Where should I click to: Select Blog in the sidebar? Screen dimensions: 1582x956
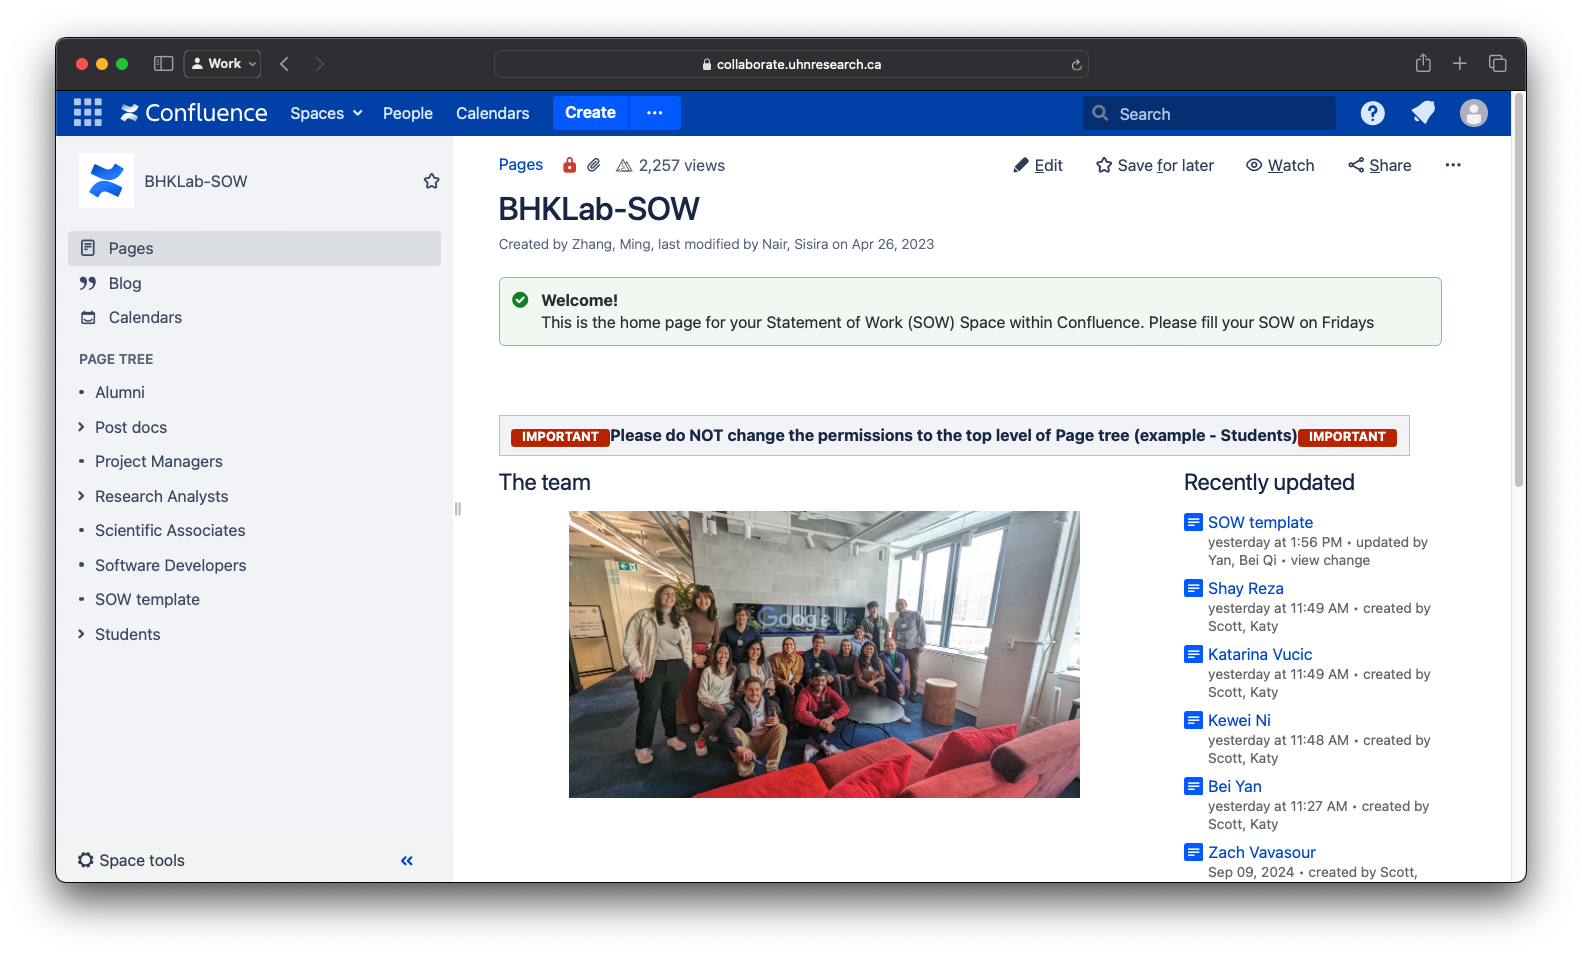pyautogui.click(x=125, y=283)
